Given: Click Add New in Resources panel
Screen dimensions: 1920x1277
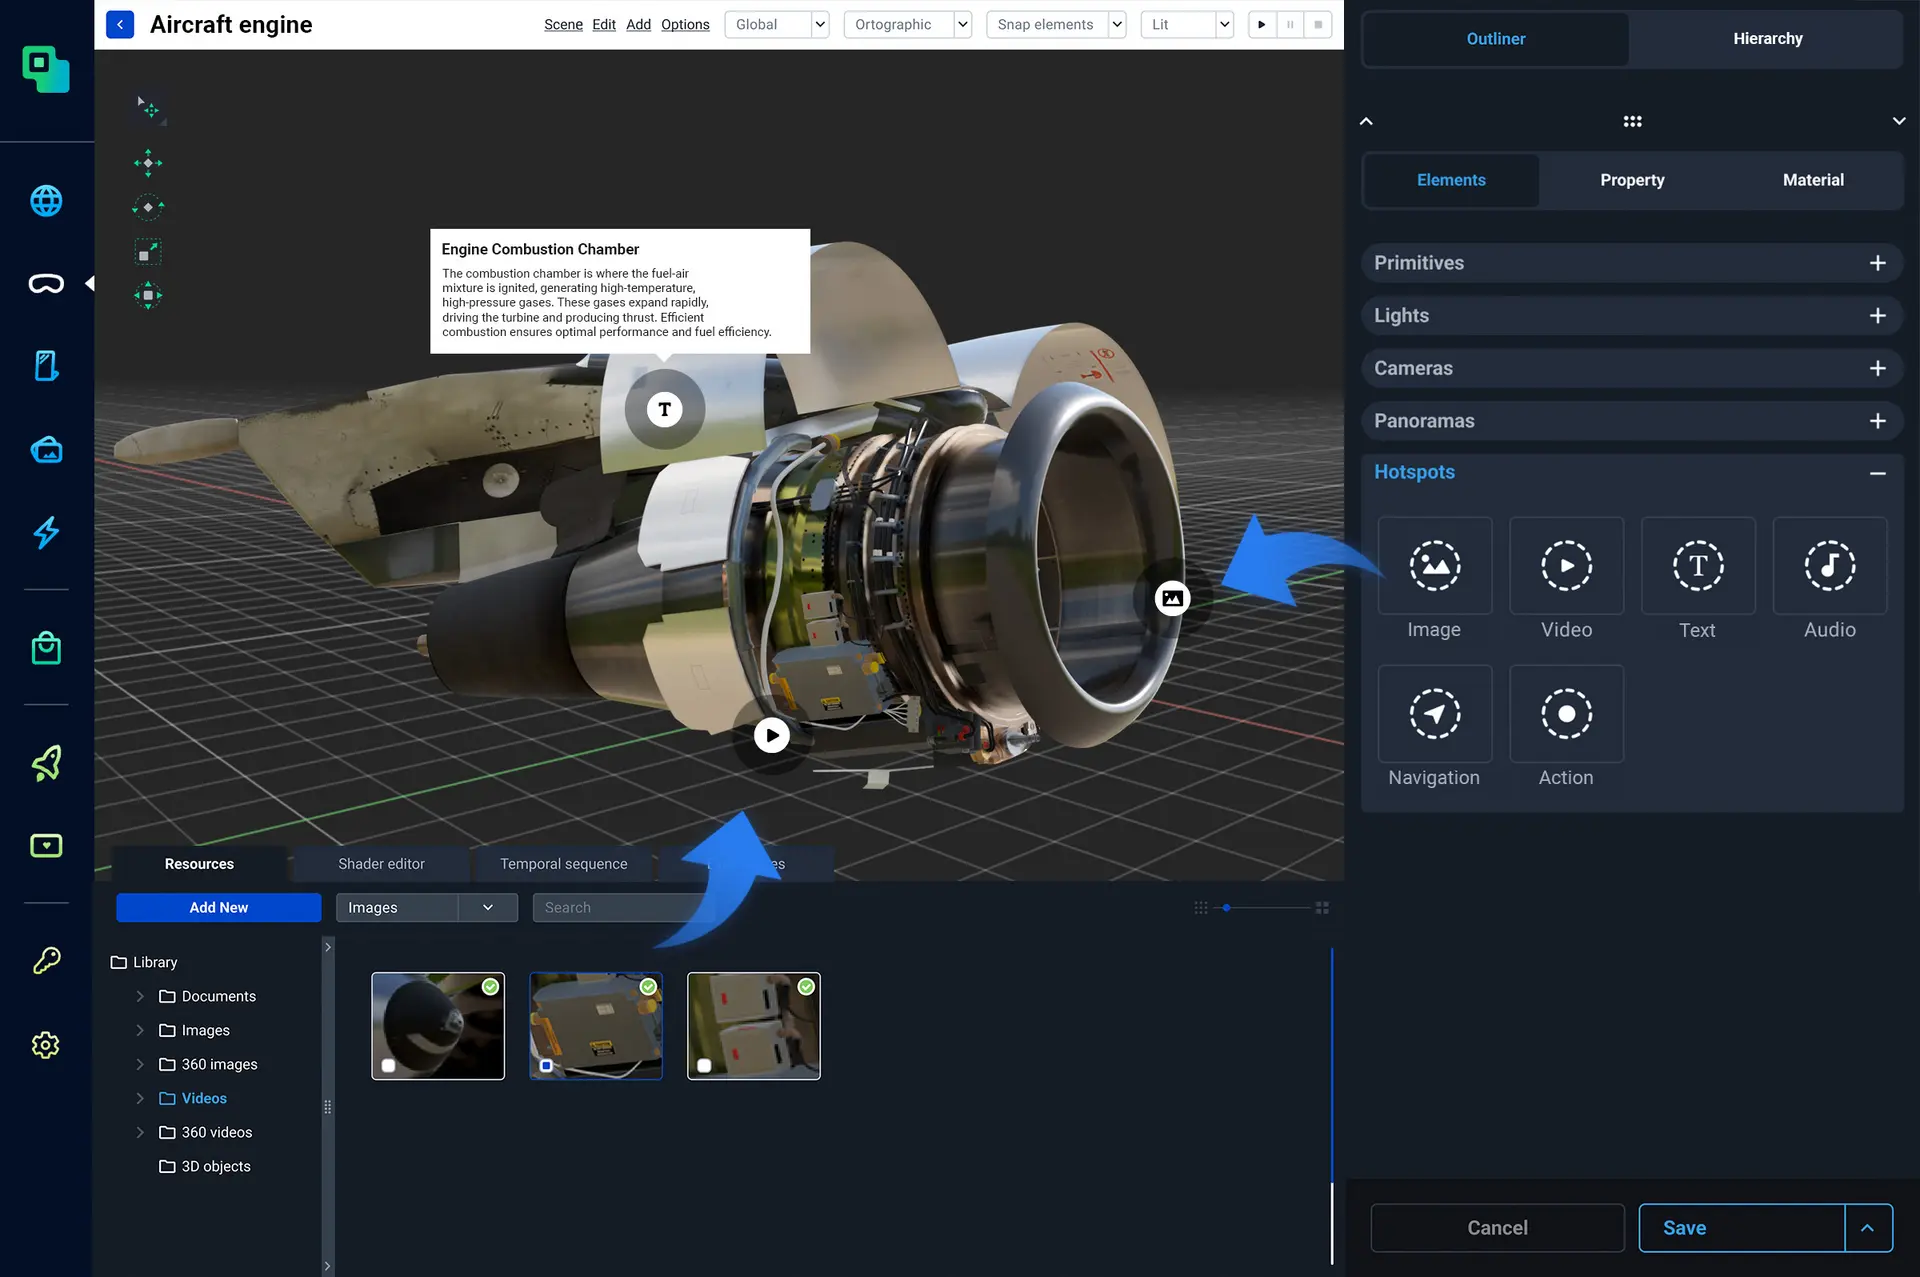Looking at the screenshot, I should click(x=218, y=907).
